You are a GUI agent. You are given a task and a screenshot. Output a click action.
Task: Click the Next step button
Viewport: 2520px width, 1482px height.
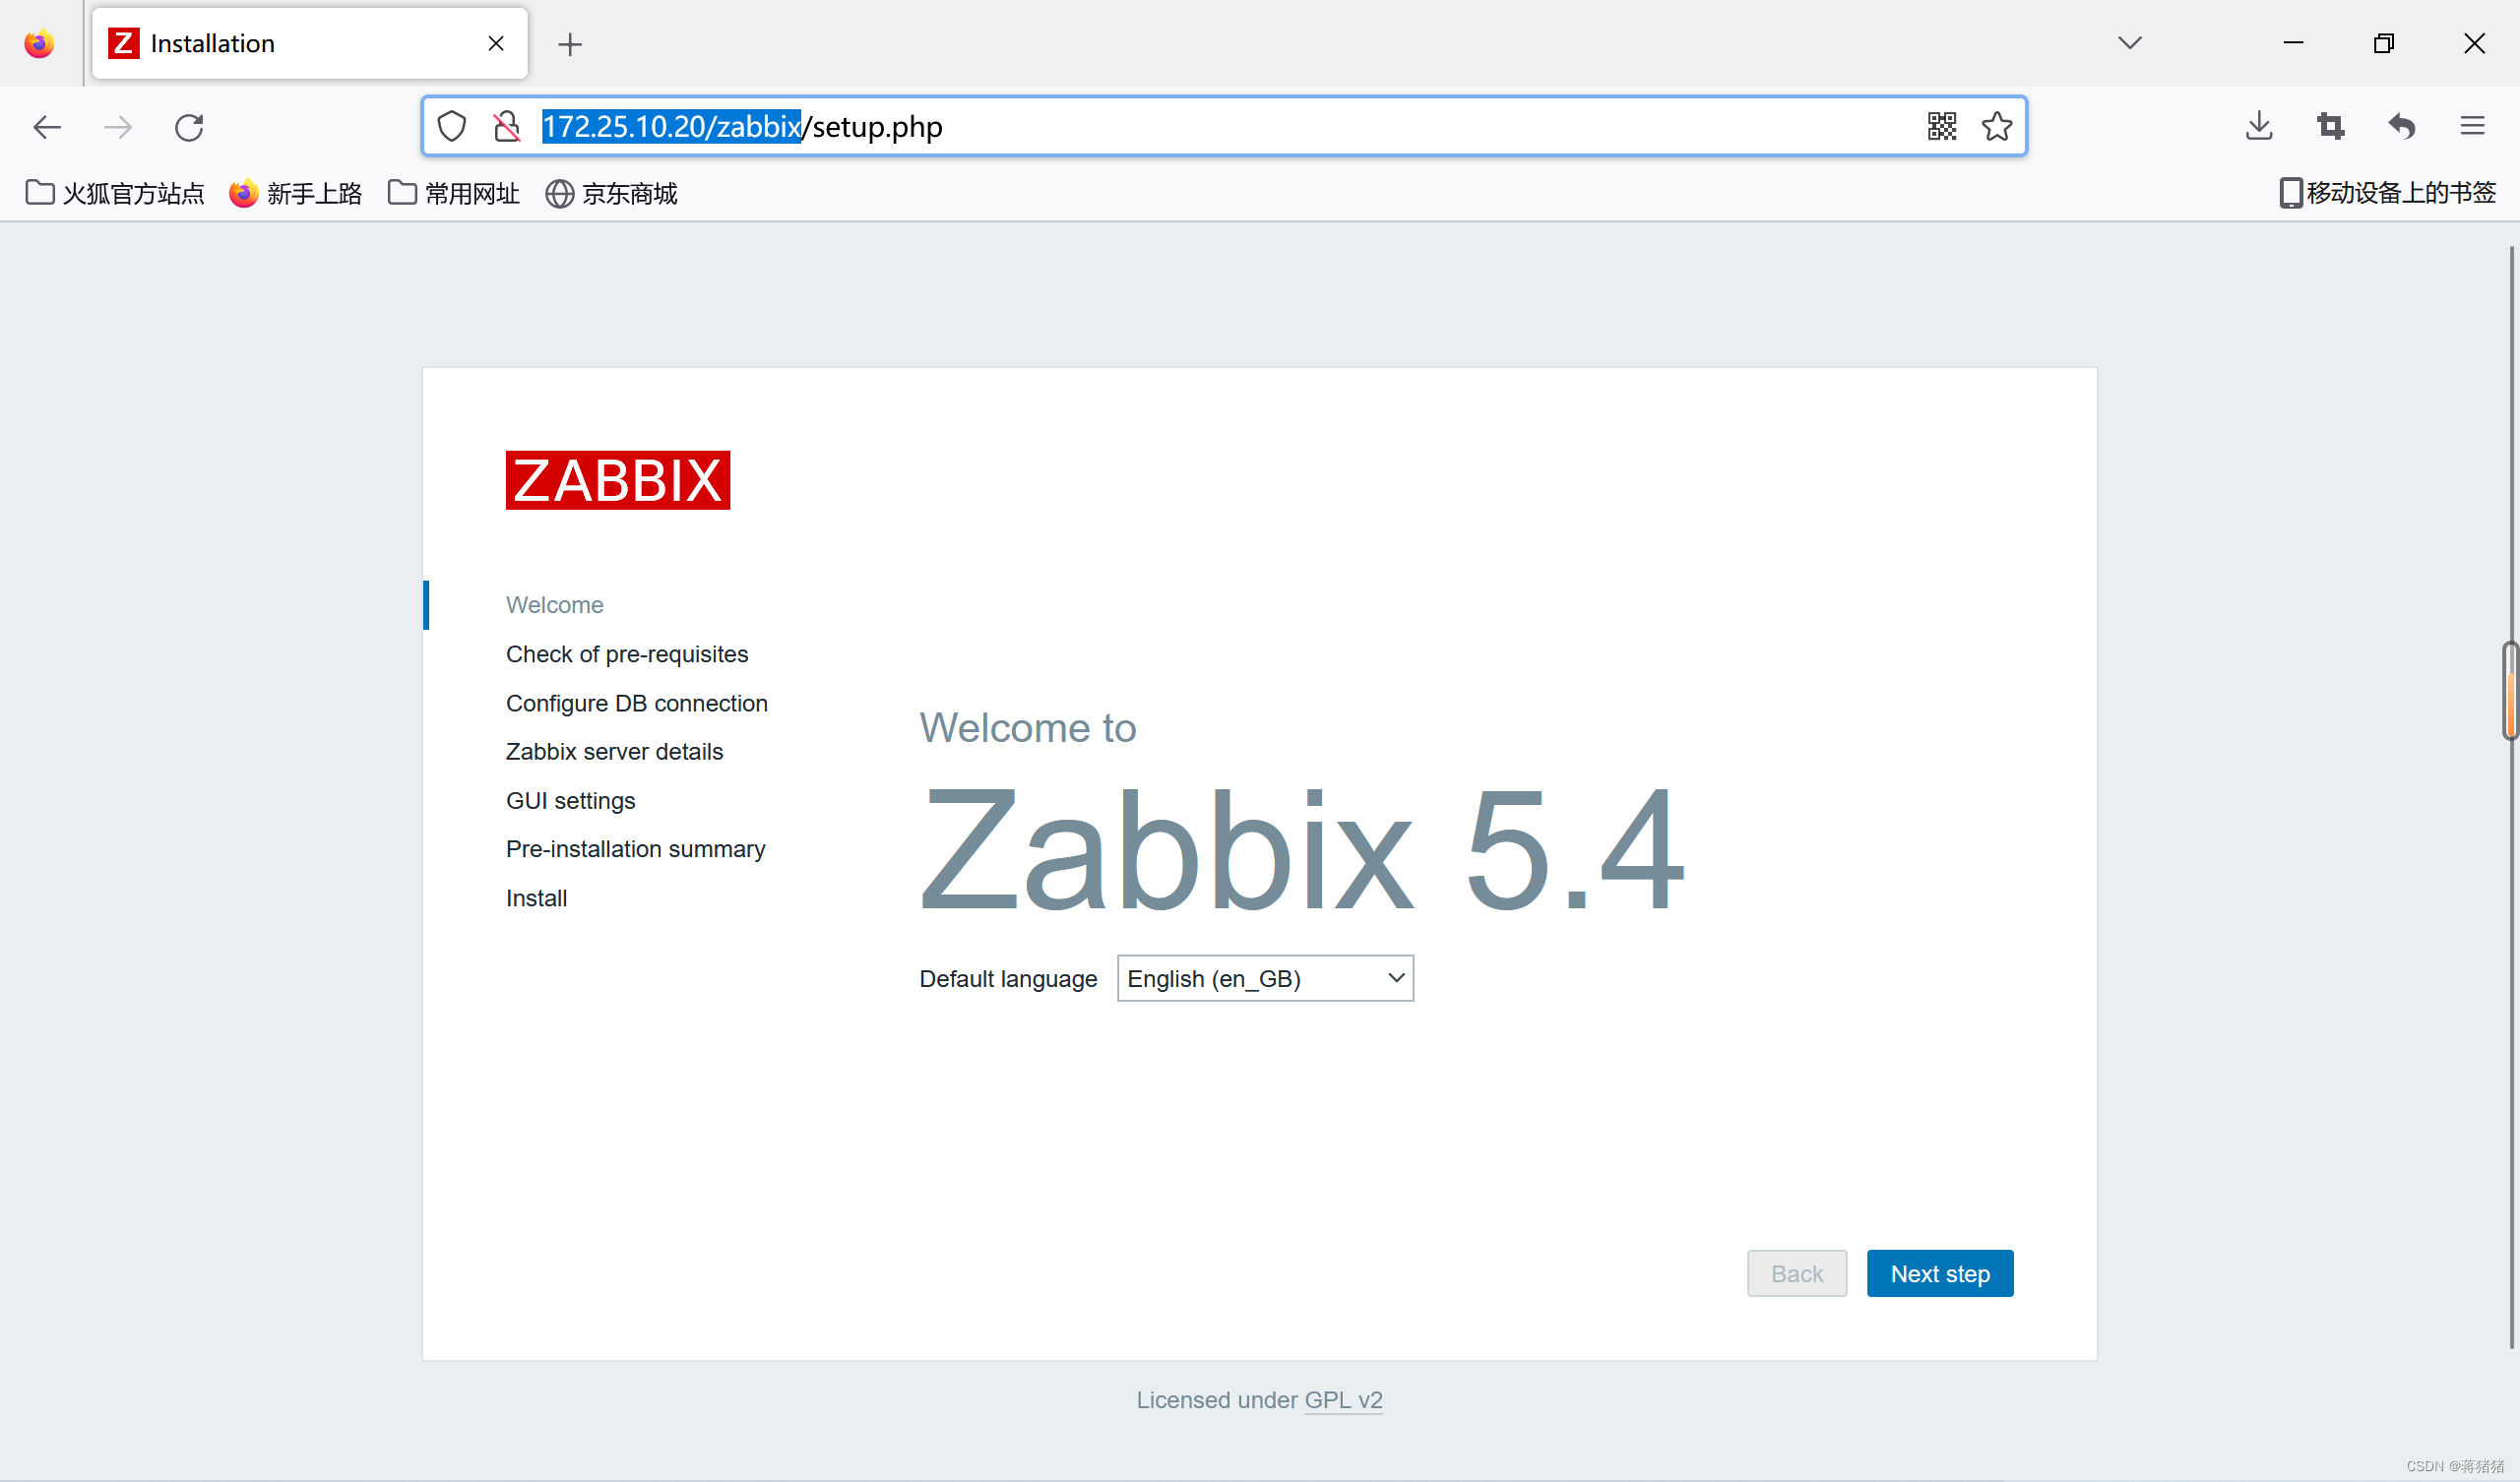pyautogui.click(x=1939, y=1273)
